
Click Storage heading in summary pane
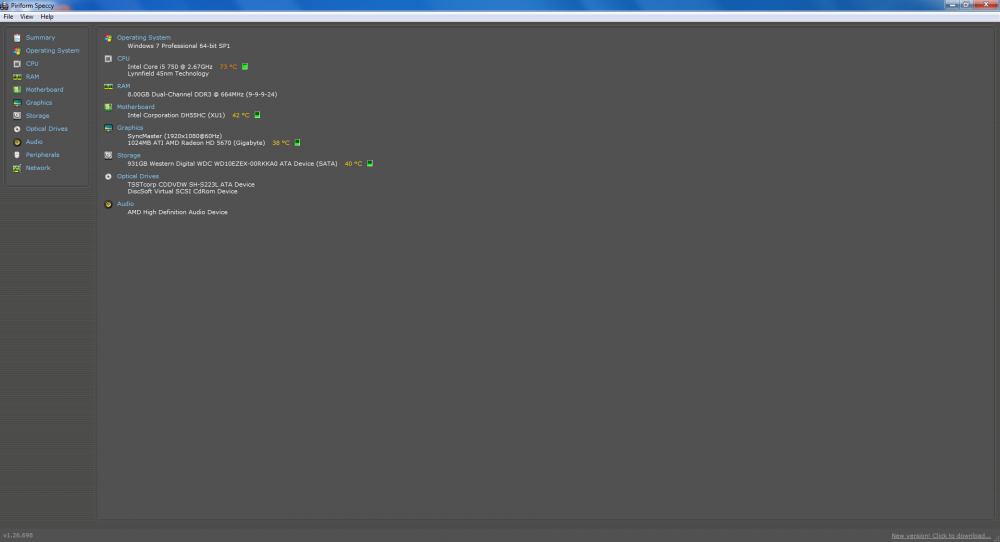click(129, 156)
